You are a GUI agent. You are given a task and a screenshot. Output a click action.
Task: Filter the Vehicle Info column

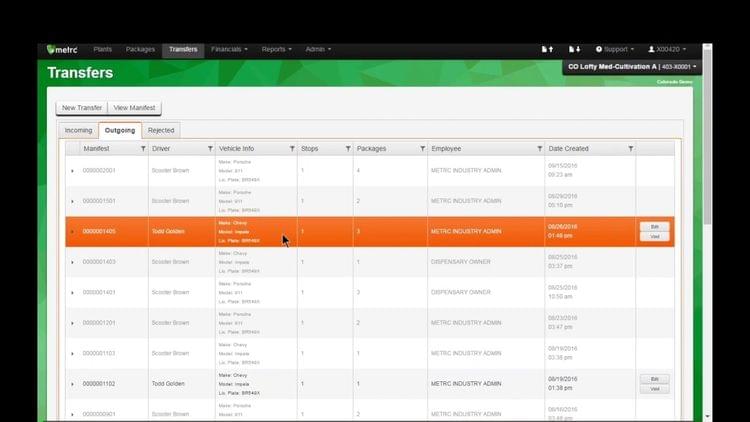[x=292, y=149]
